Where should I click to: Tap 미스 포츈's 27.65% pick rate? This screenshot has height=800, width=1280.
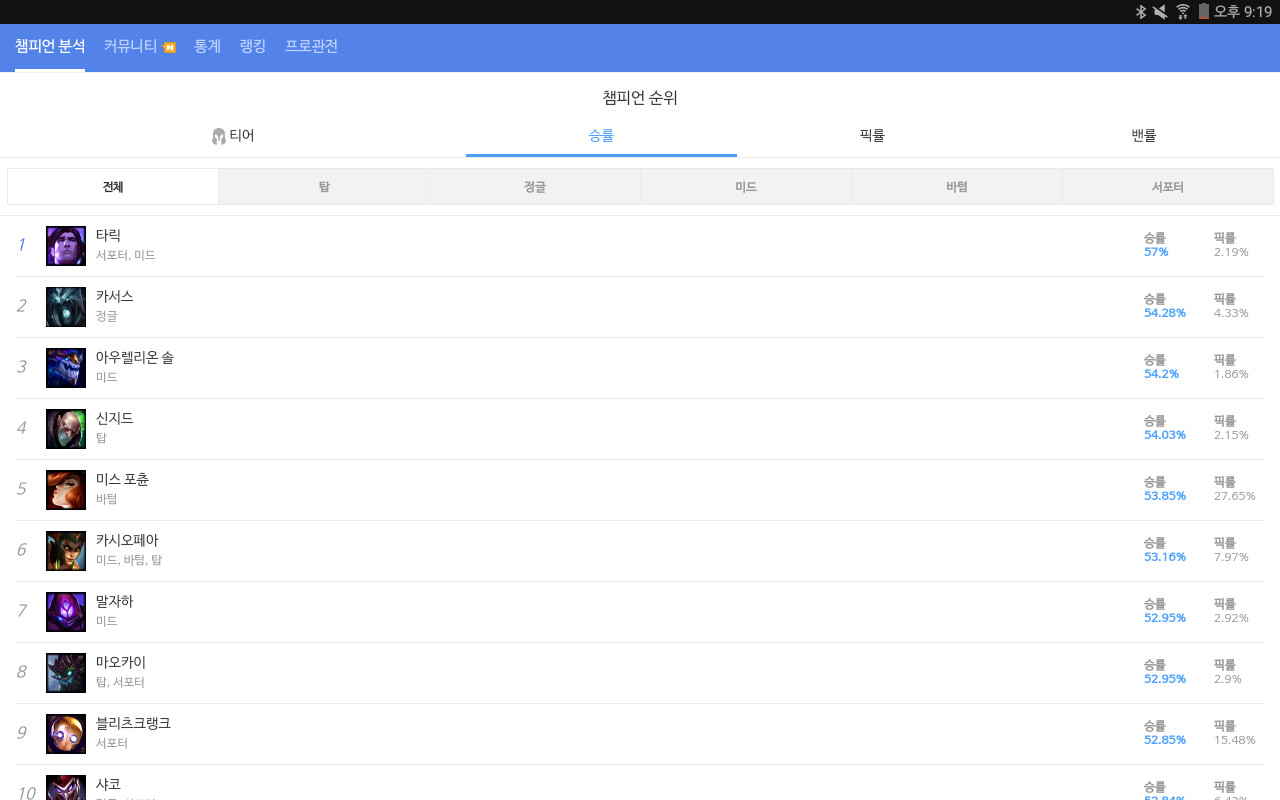(1235, 496)
